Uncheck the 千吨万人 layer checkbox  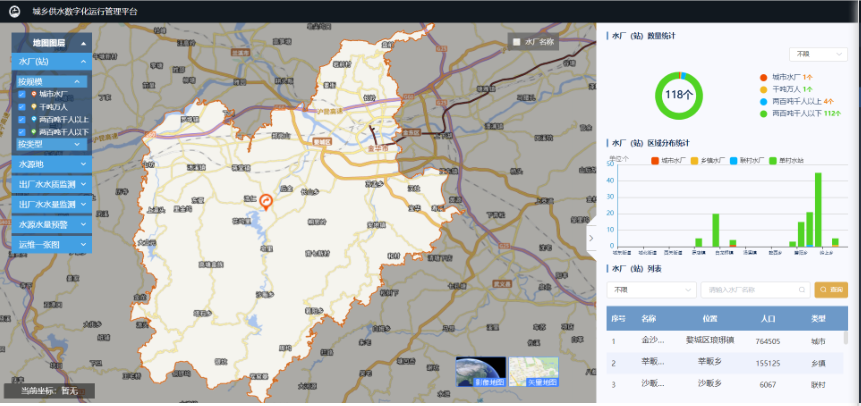coord(22,106)
